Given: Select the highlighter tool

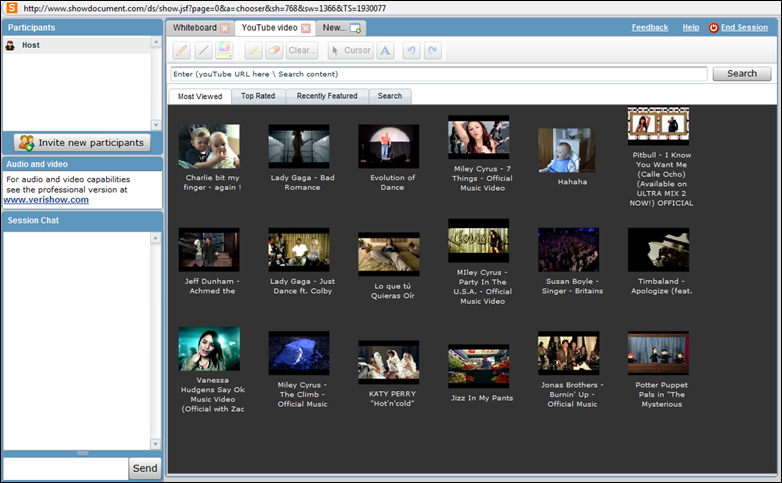Looking at the screenshot, I should tap(253, 50).
